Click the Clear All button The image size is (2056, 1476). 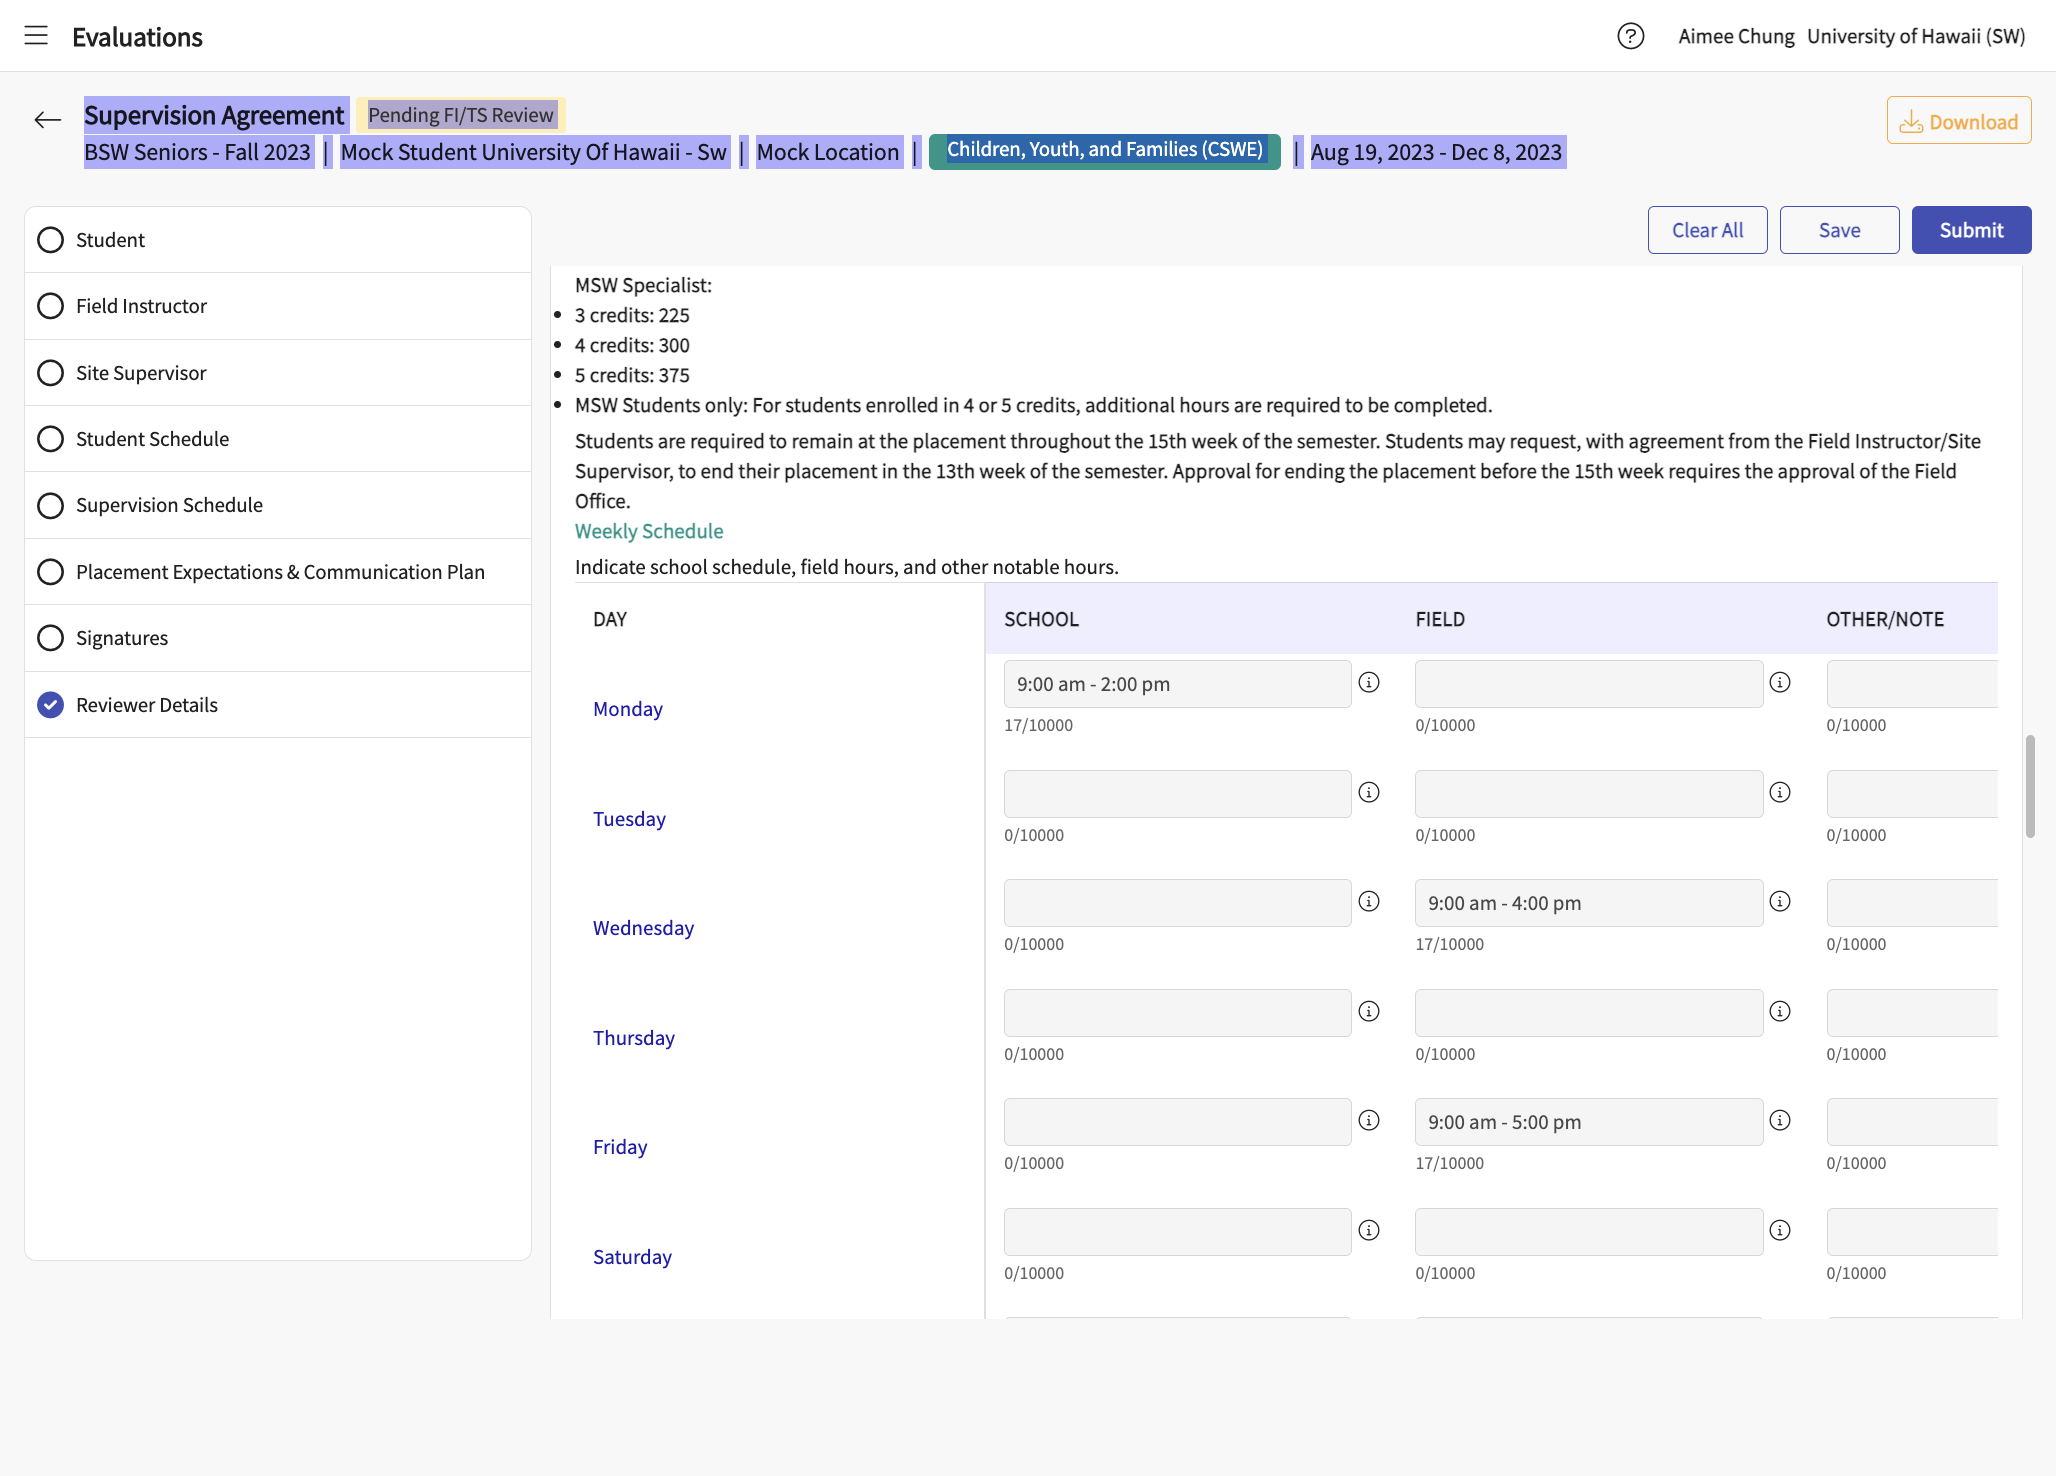click(1707, 230)
